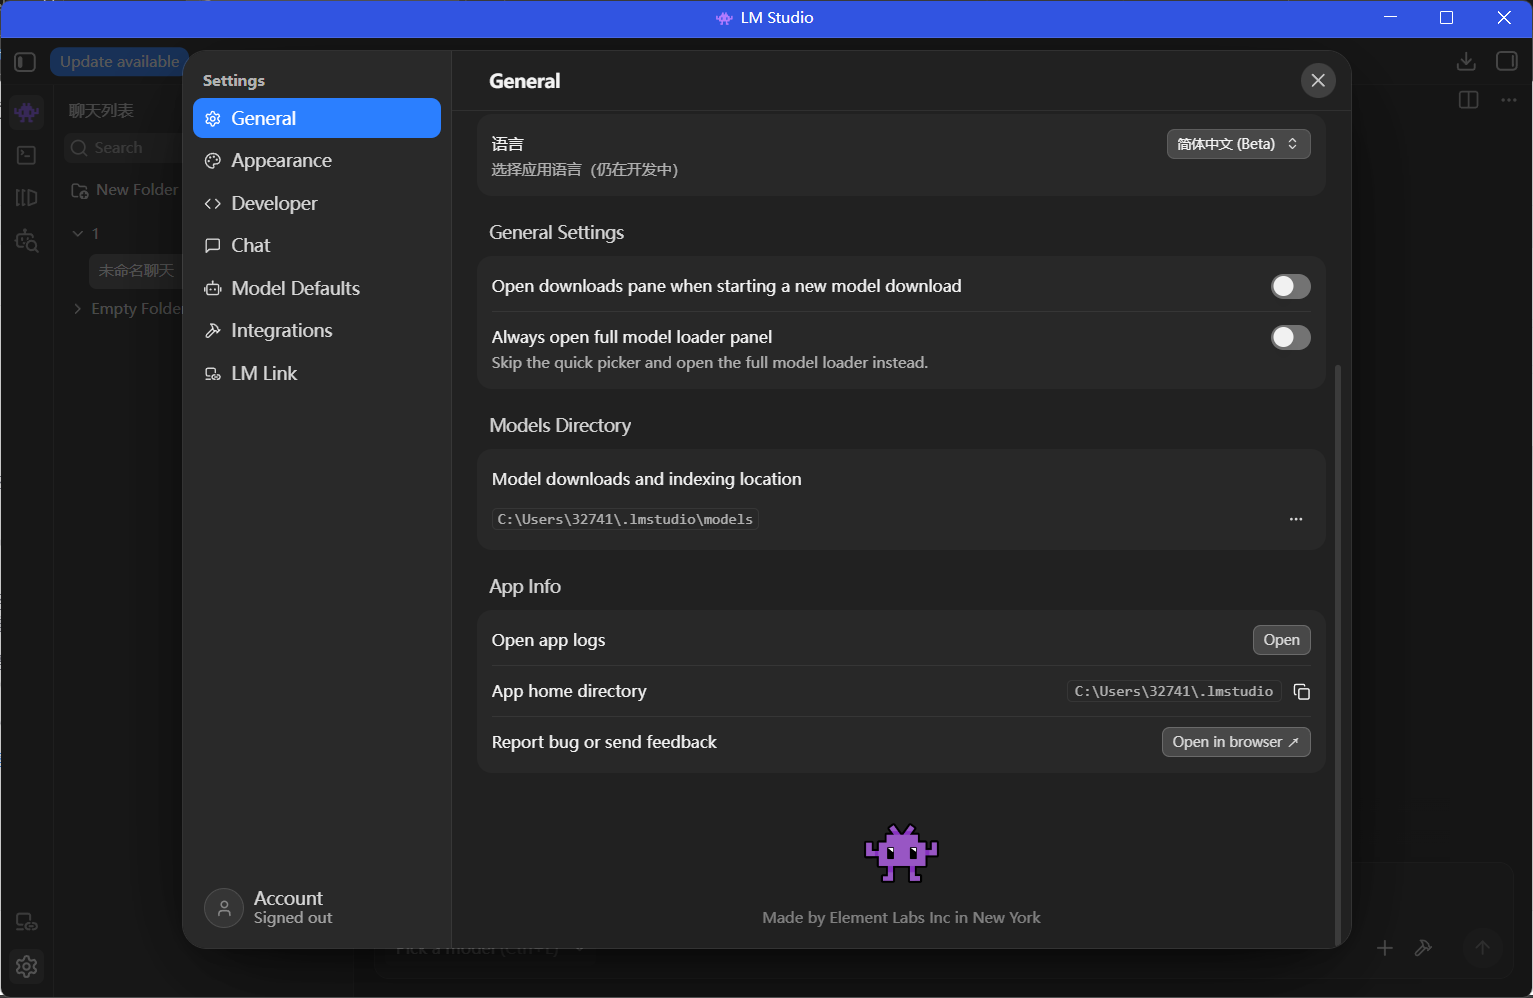
Task: Copy the app home directory path
Action: (x=1301, y=692)
